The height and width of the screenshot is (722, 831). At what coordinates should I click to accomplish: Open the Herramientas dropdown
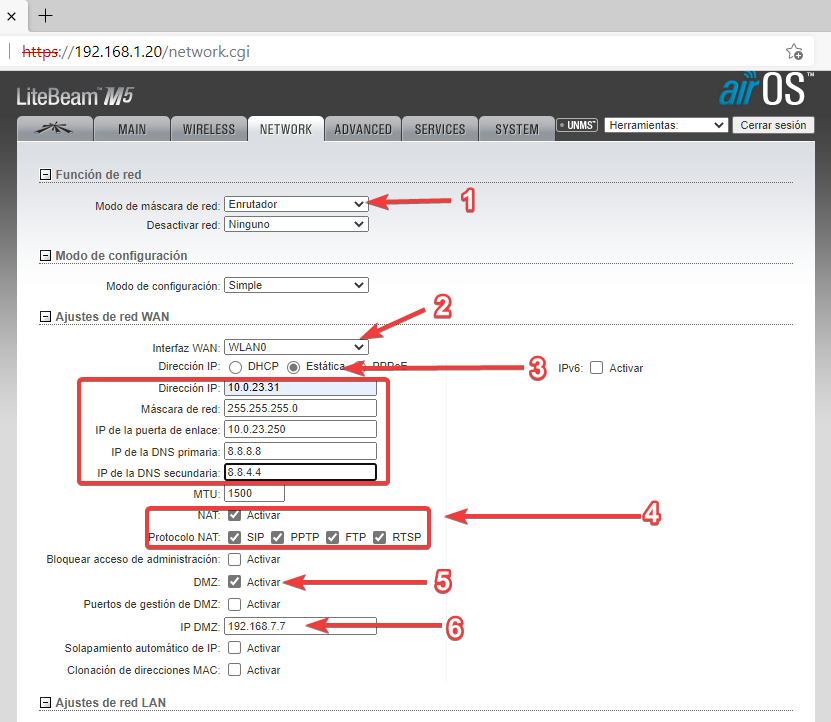pos(666,126)
